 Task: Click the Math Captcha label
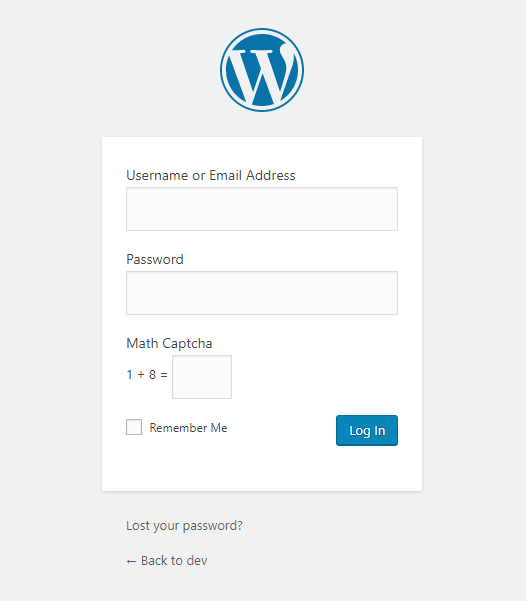[x=169, y=343]
